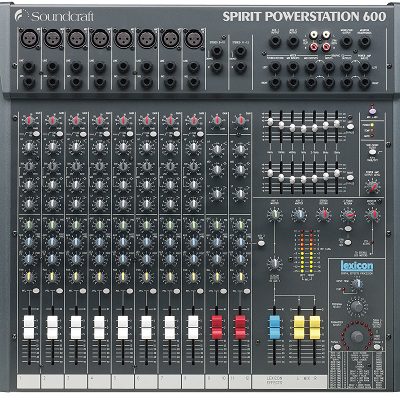Click rightmost slider of lower graphic EQ
The width and height of the screenshot is (400, 400).
tap(337, 173)
